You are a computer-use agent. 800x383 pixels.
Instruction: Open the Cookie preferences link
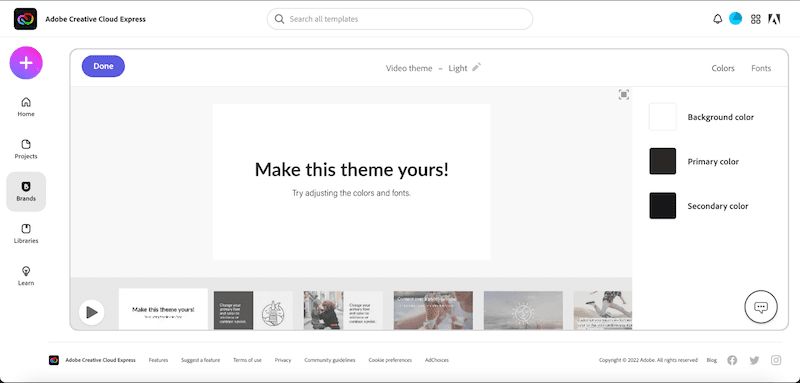pyautogui.click(x=390, y=360)
